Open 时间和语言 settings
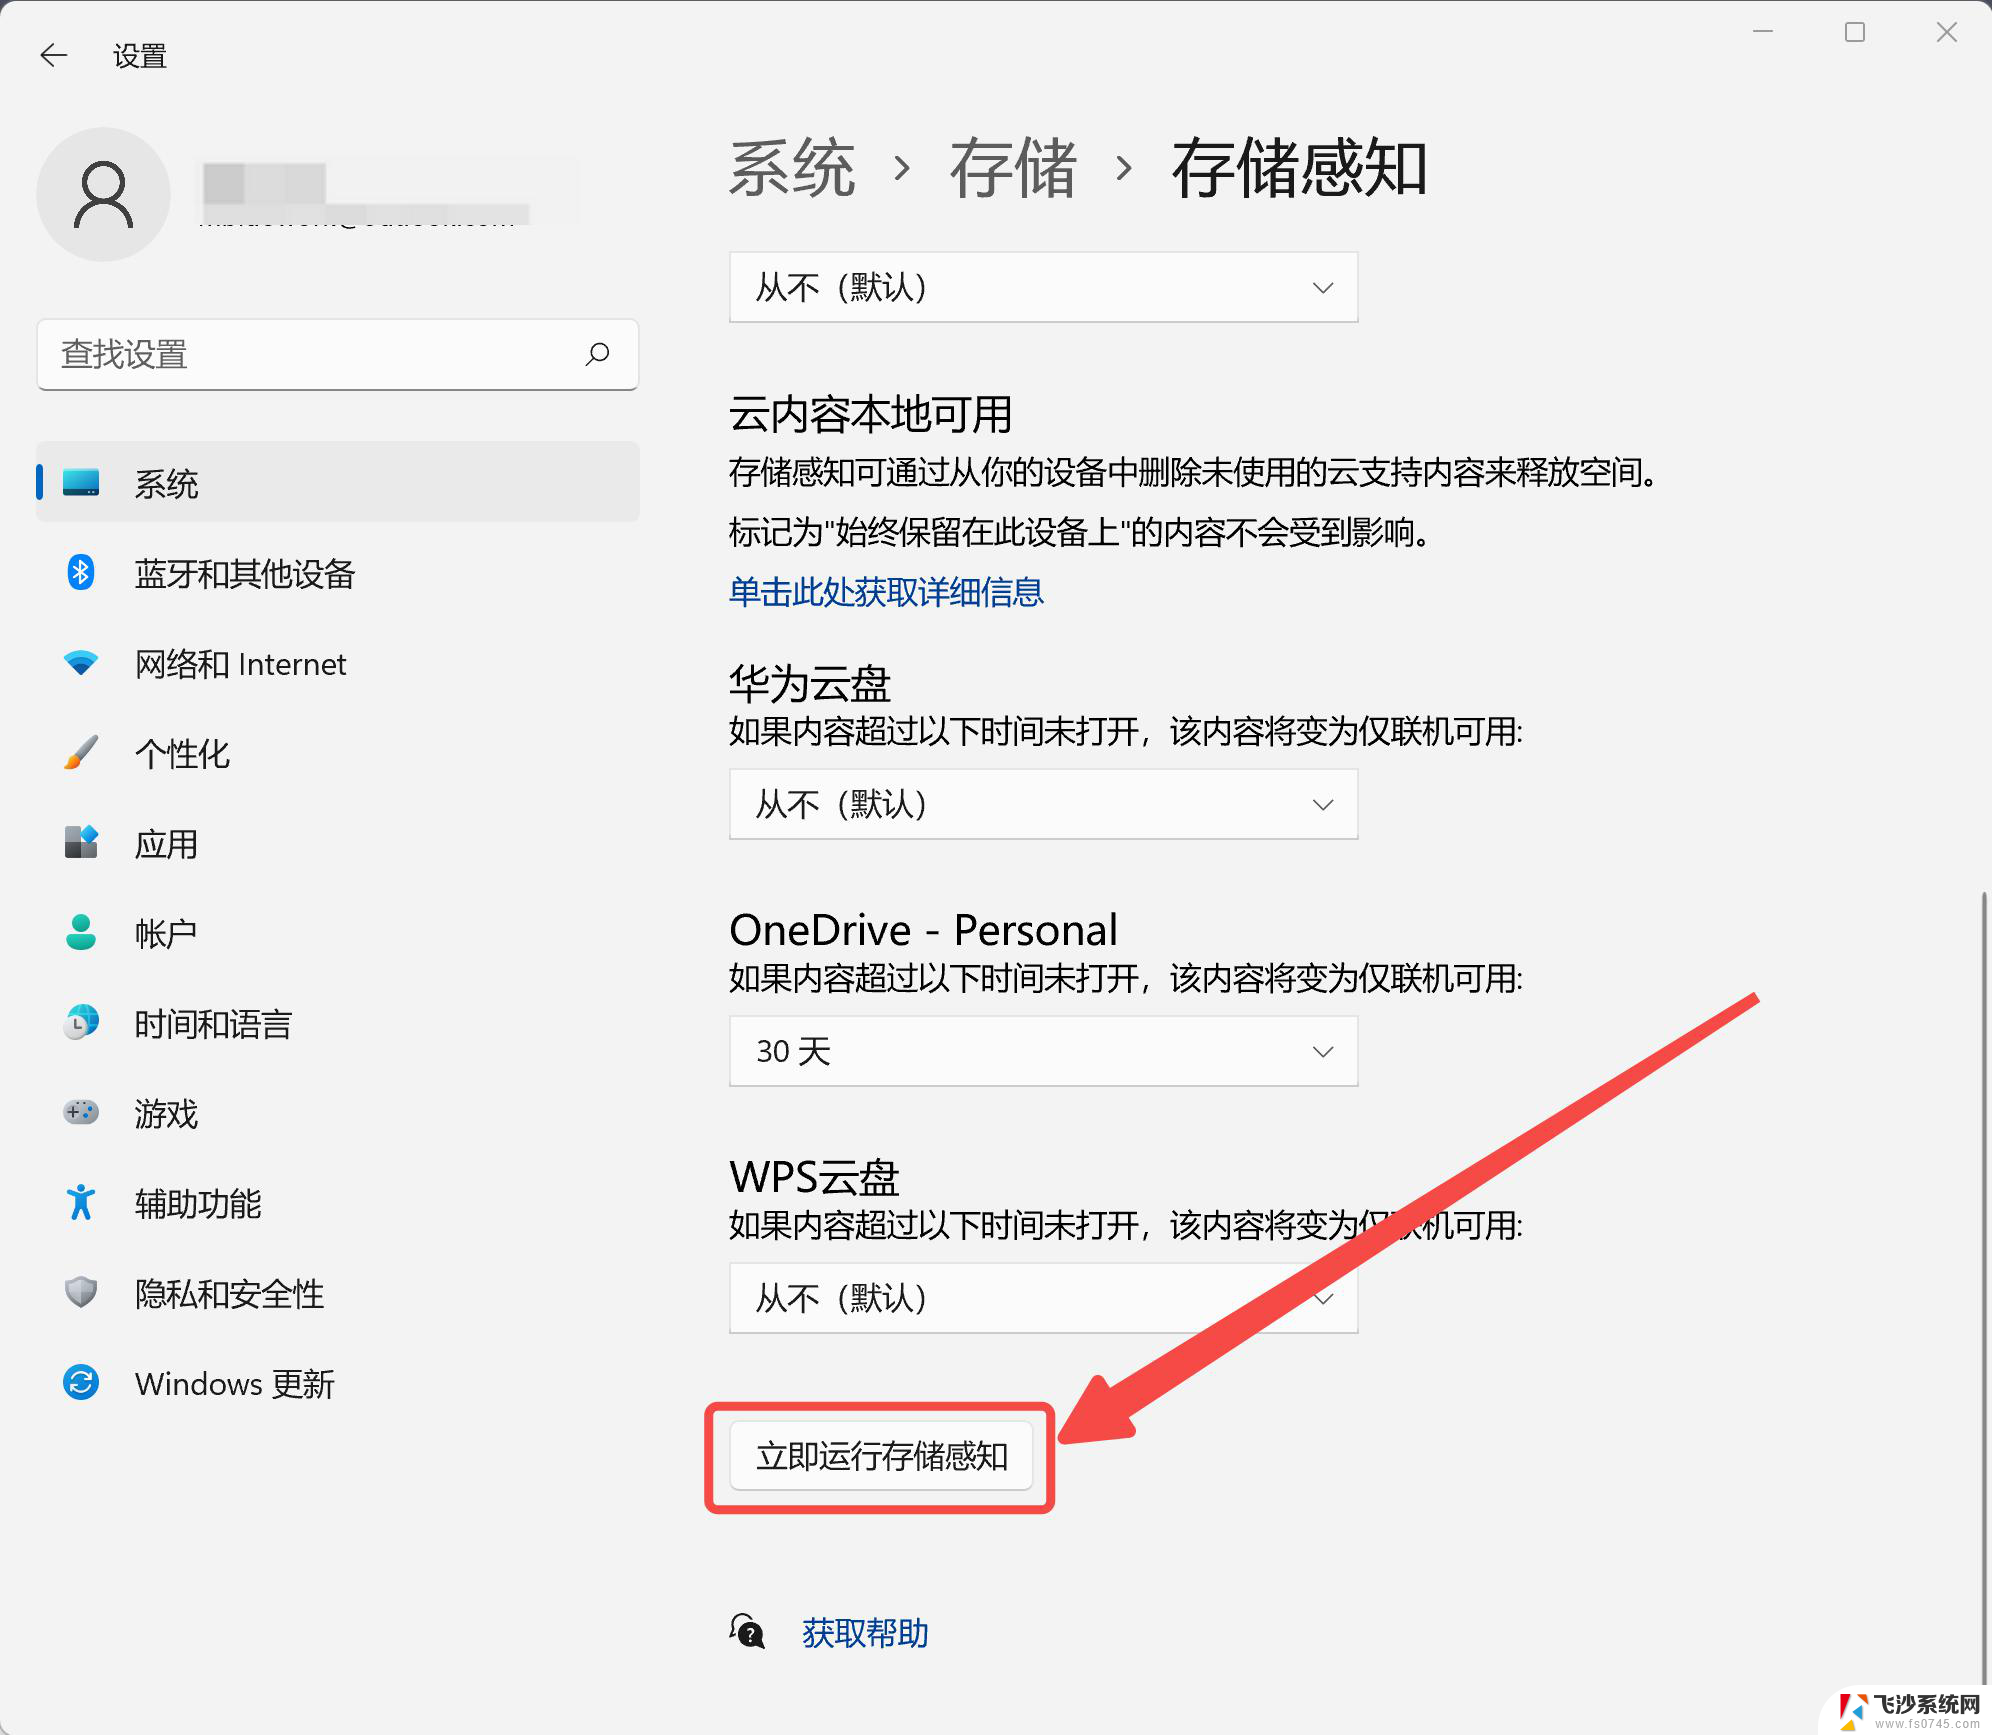 click(338, 1023)
